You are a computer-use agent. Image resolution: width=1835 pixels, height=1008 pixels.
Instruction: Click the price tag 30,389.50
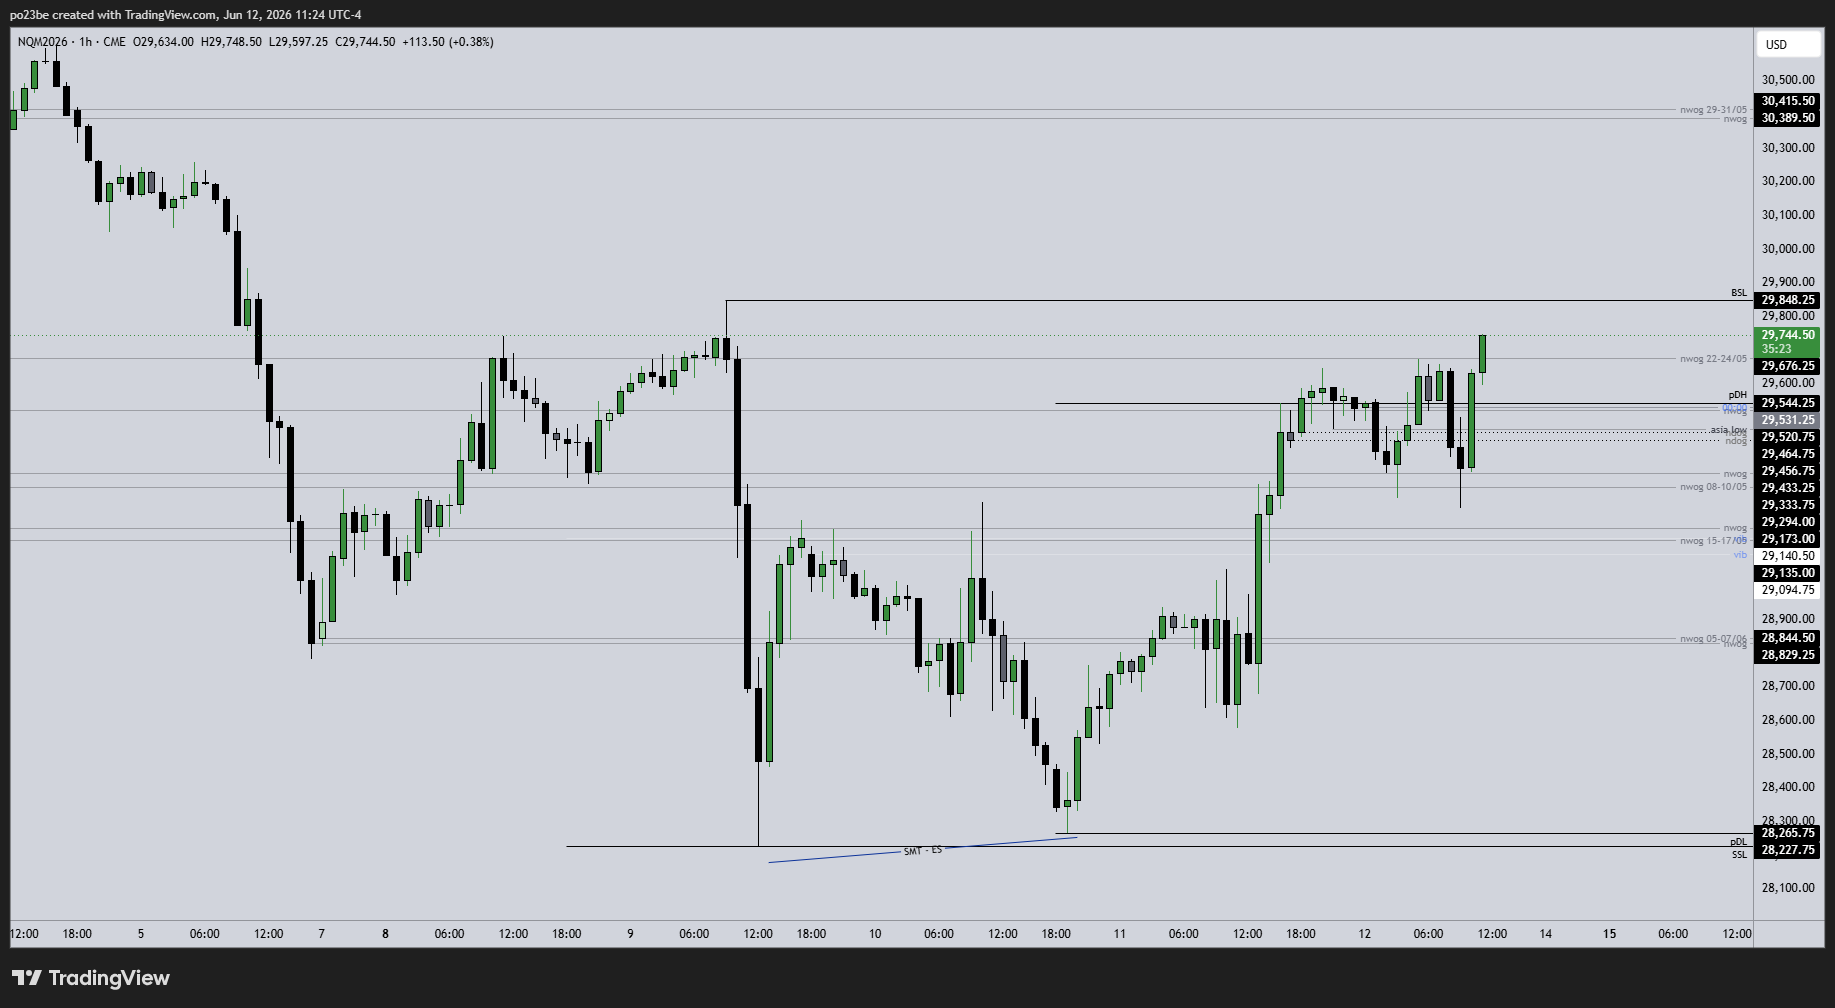pos(1788,118)
